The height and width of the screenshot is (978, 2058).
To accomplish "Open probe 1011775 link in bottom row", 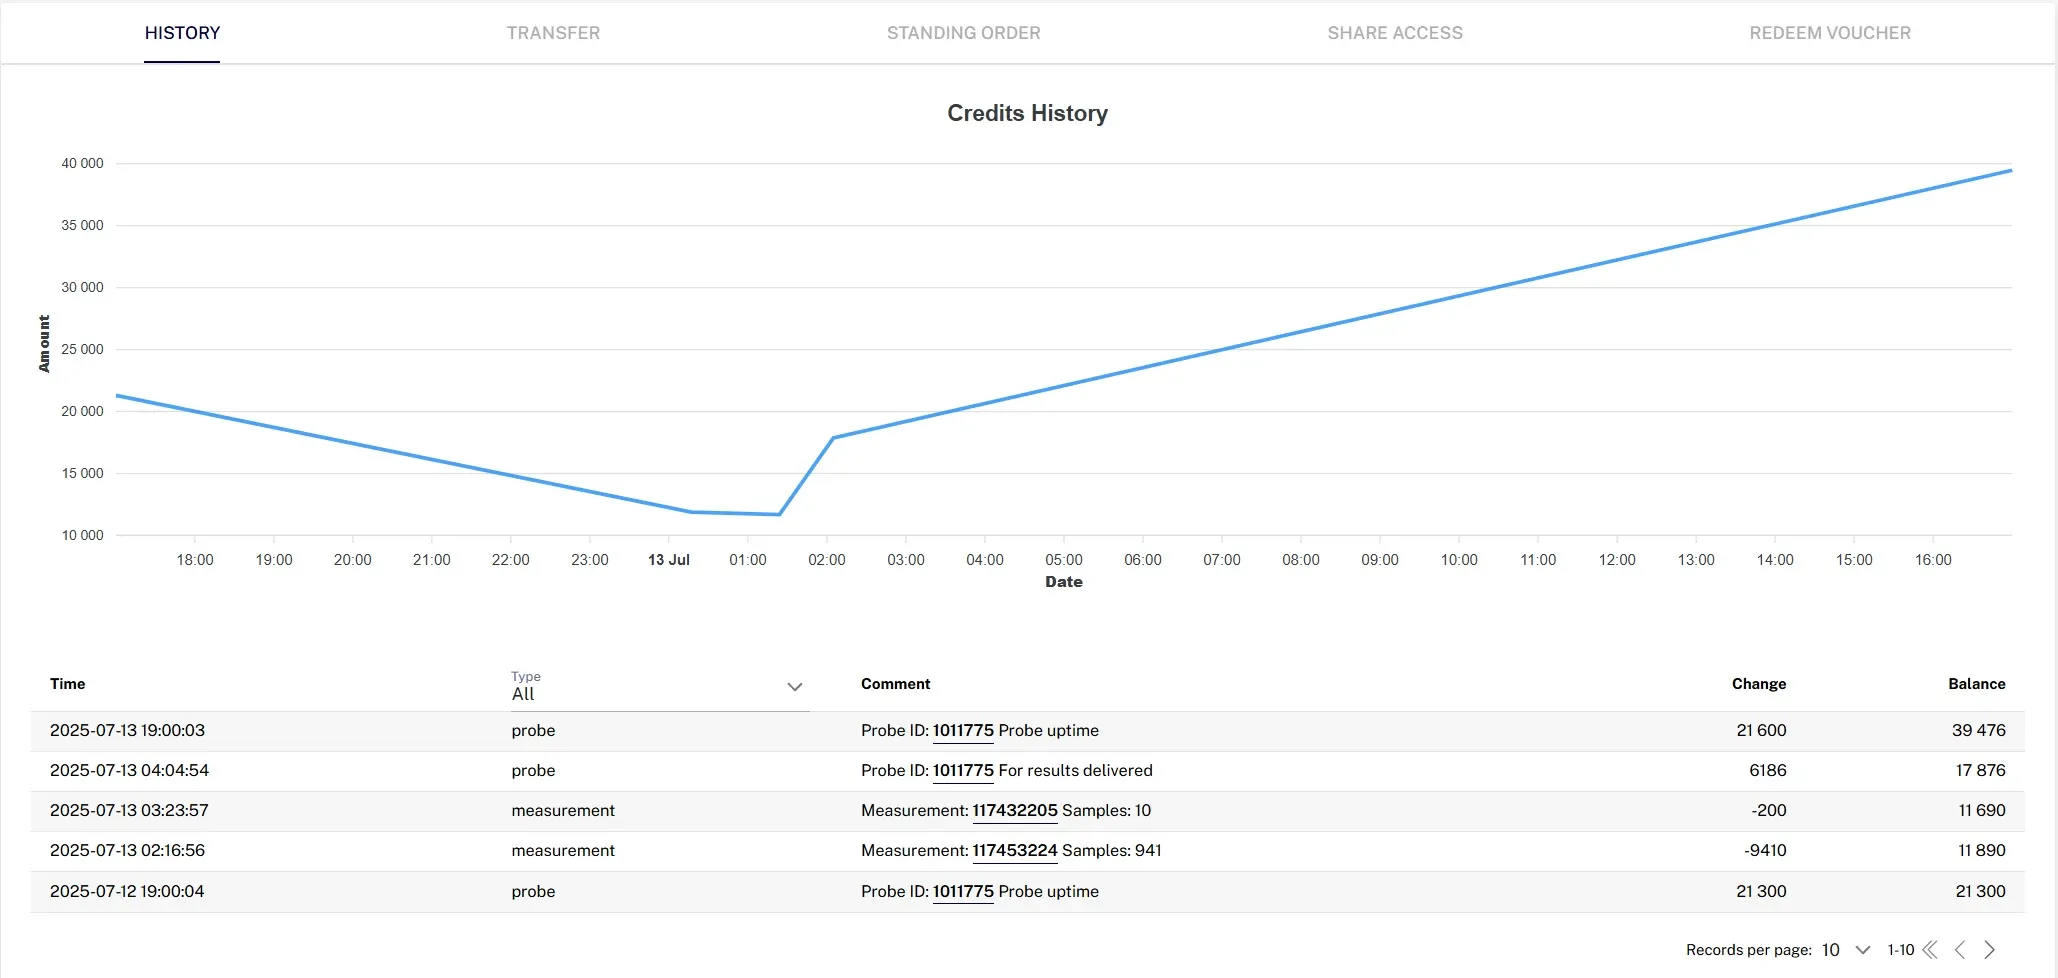I will click(963, 891).
